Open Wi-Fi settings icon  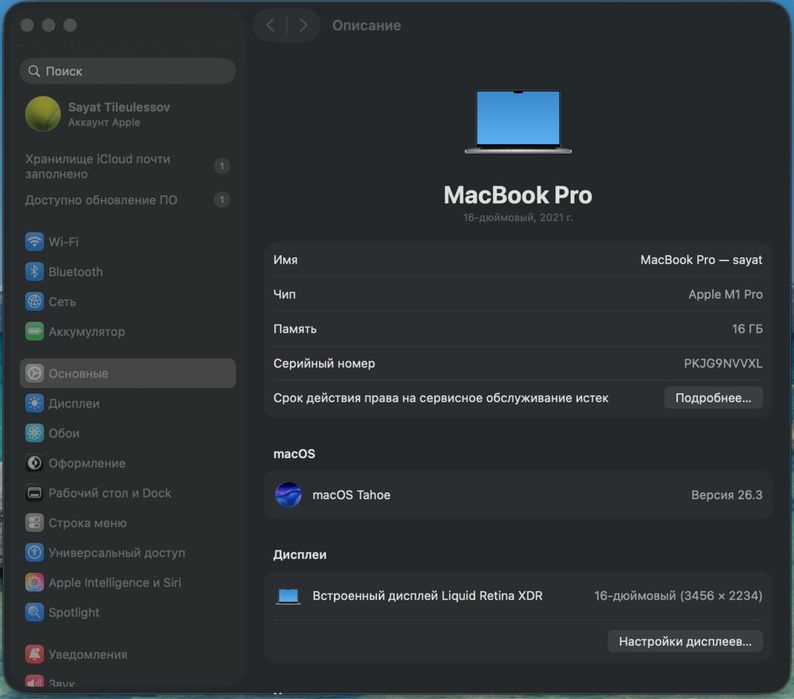tap(34, 242)
